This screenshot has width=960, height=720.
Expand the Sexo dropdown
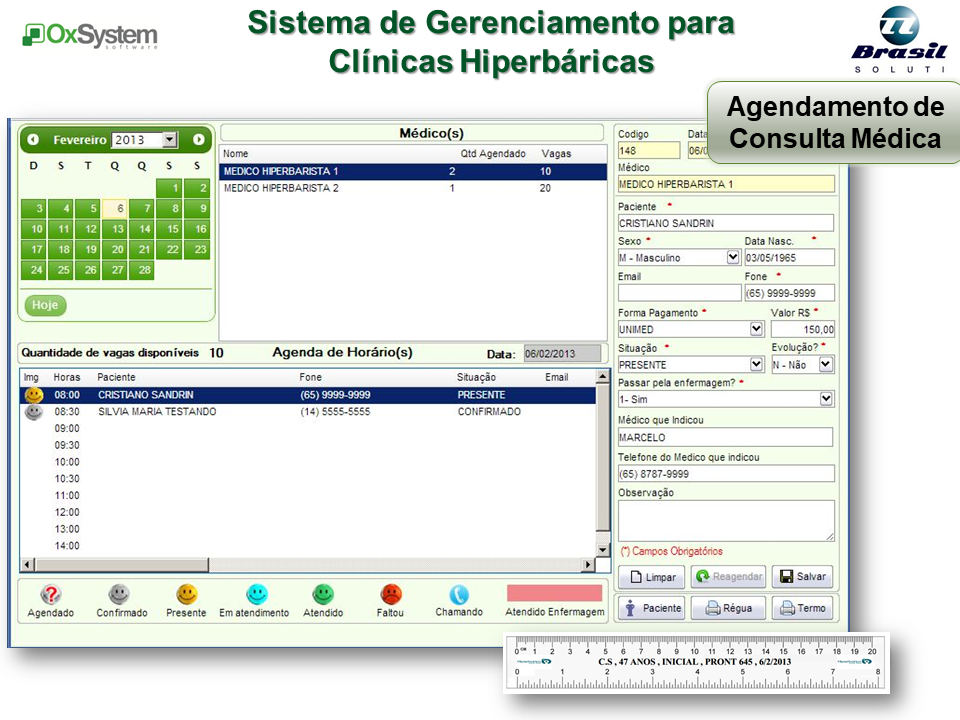[x=732, y=257]
